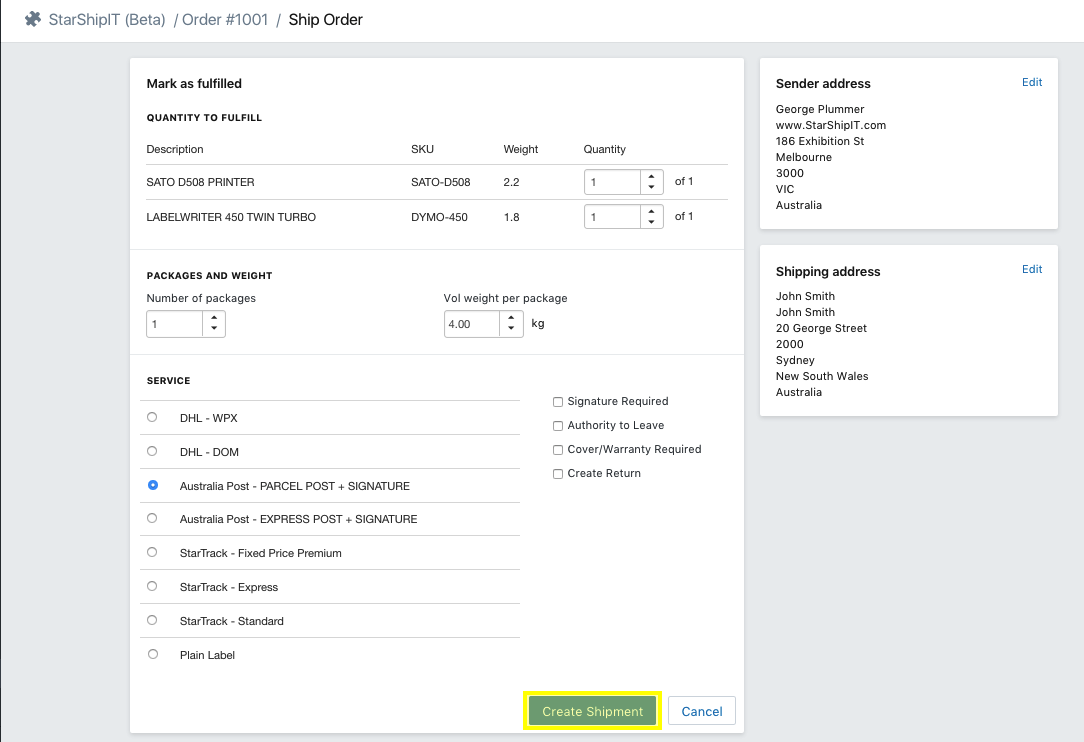The width and height of the screenshot is (1084, 742).
Task: Choose Australia Post PARCEL POST + SIGNATURE
Action: (153, 485)
